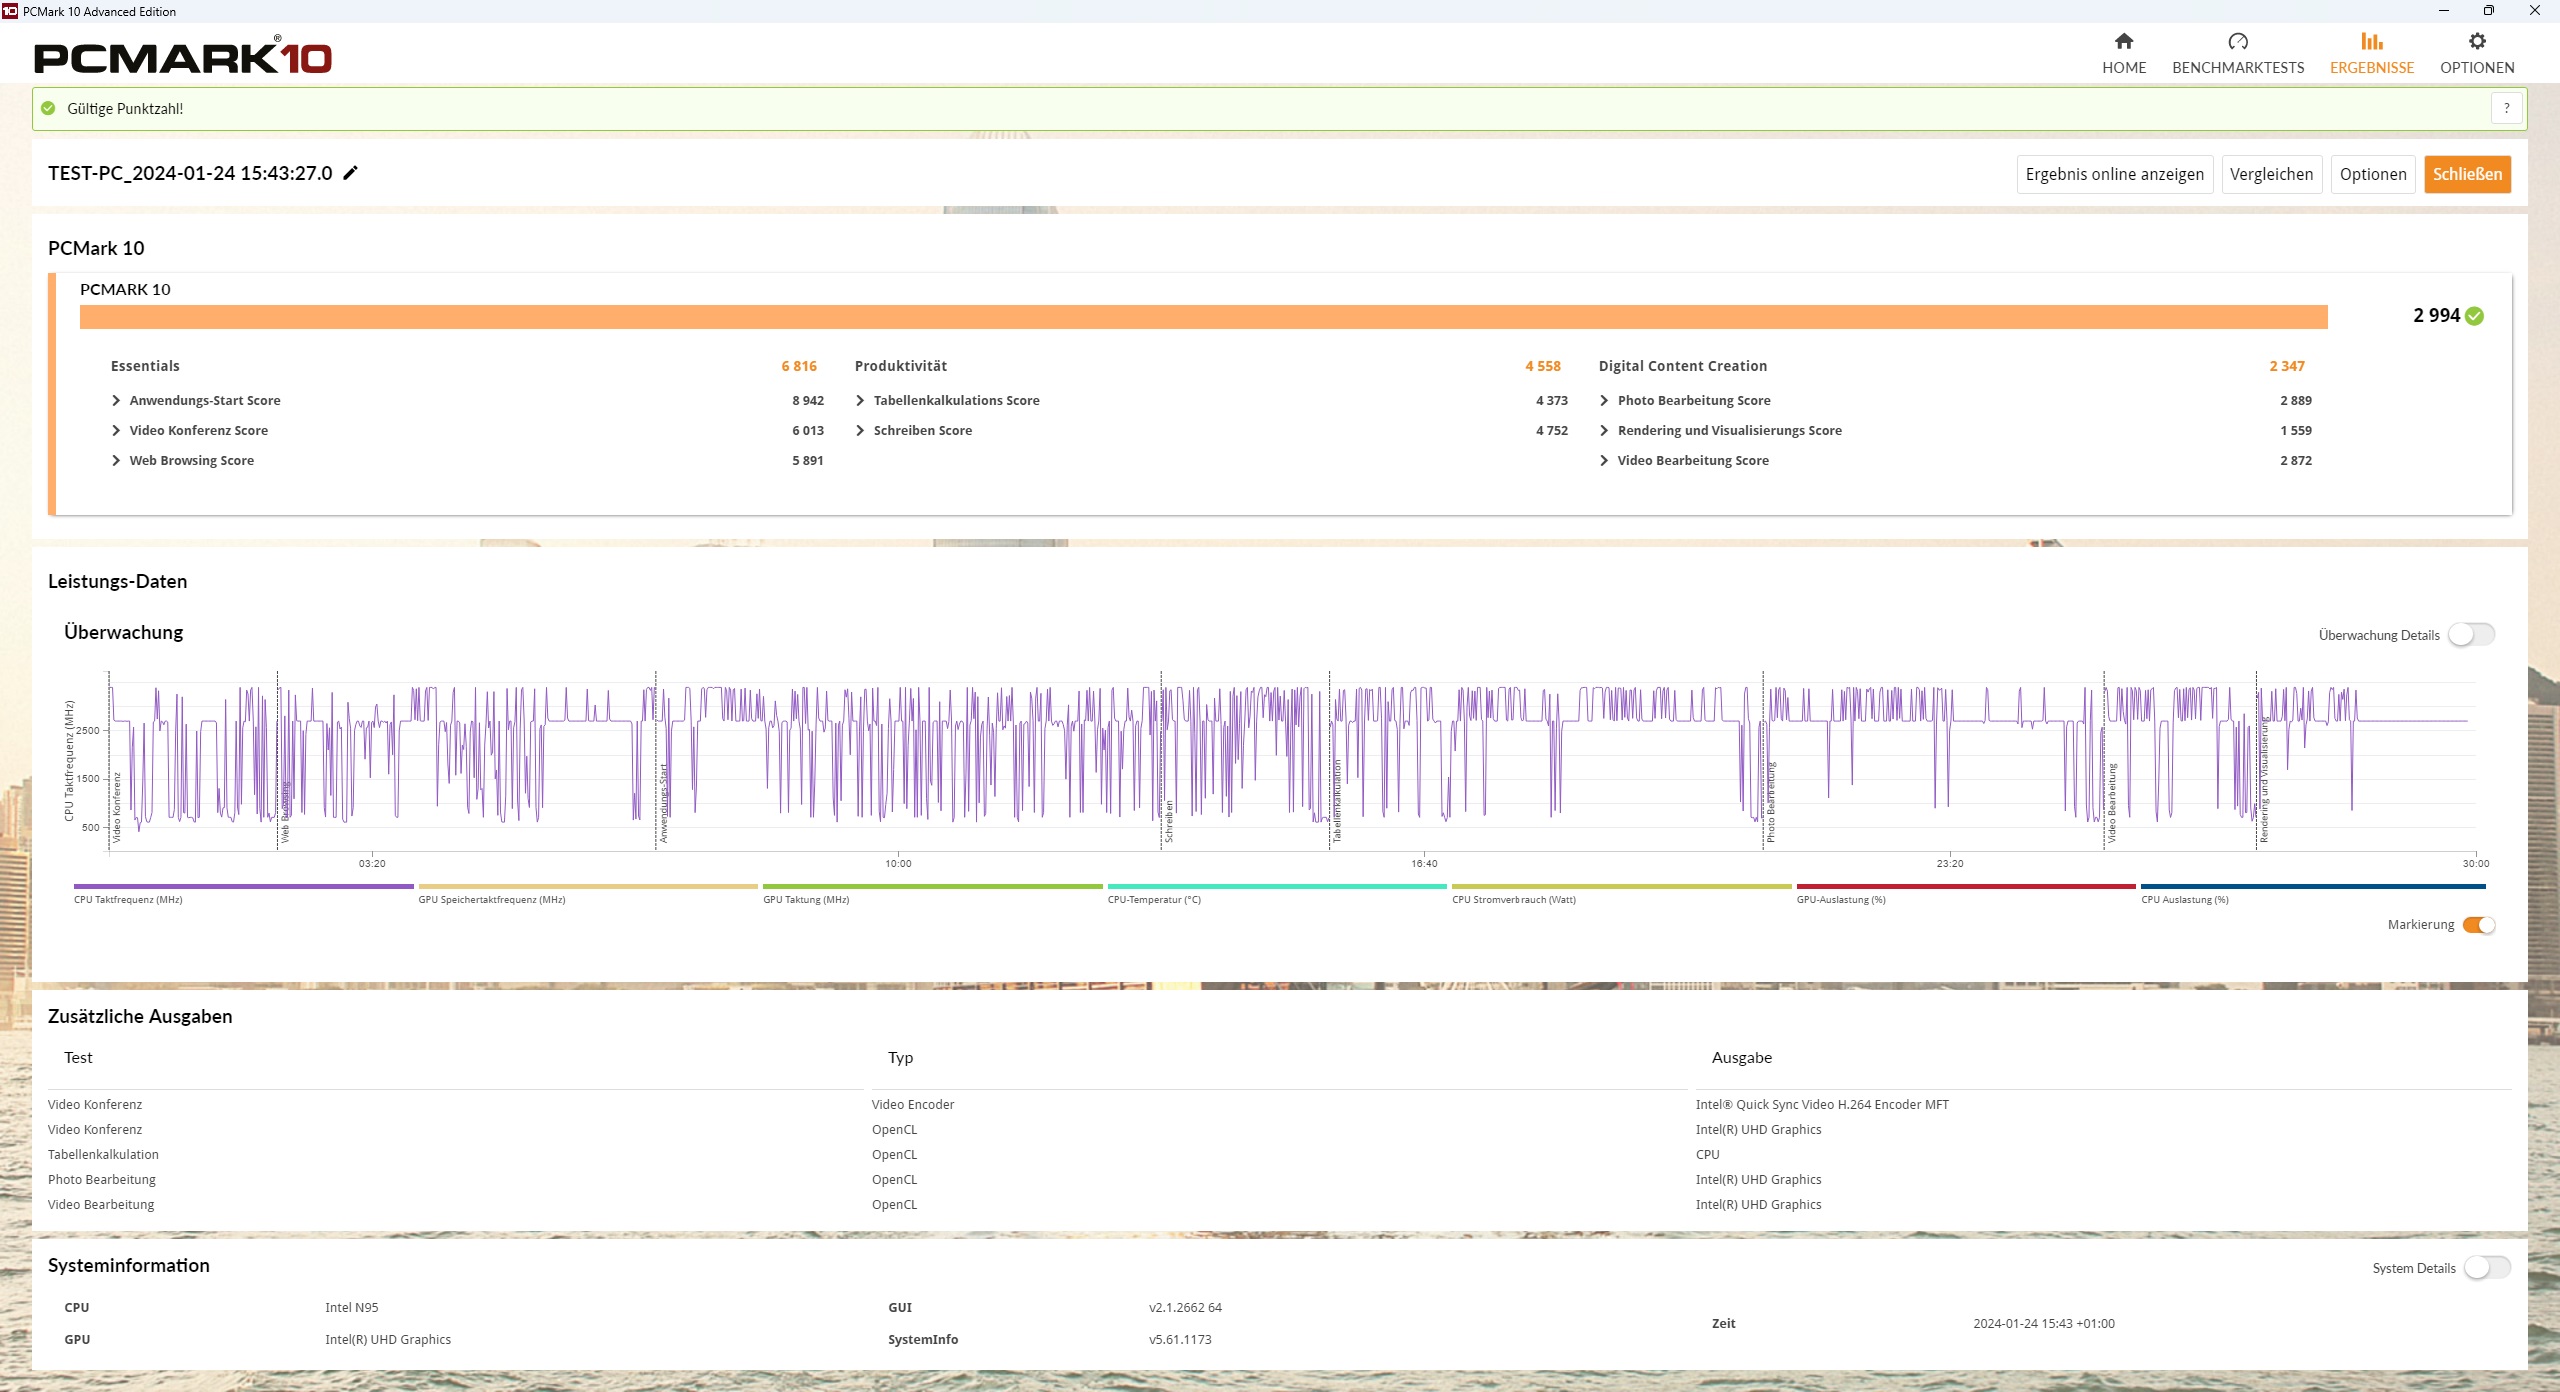Expand Web Browsing Score row
This screenshot has width=2560, height=1392.
pos(116,461)
